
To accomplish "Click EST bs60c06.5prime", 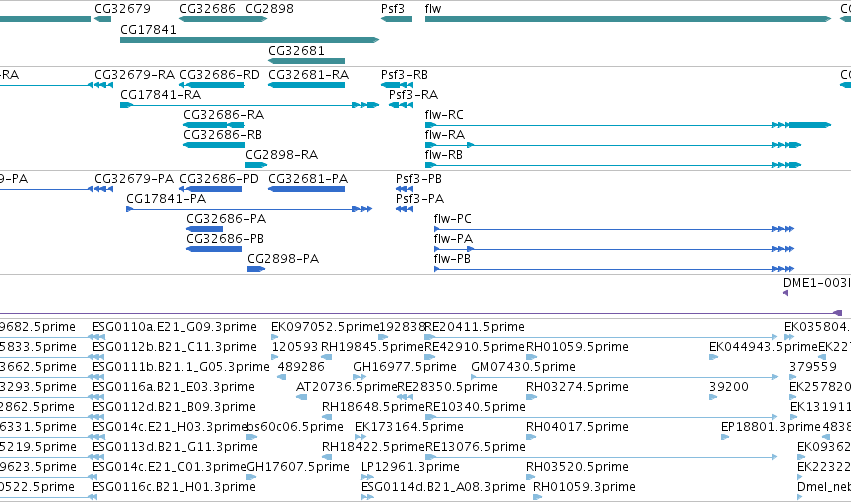I will [295, 427].
